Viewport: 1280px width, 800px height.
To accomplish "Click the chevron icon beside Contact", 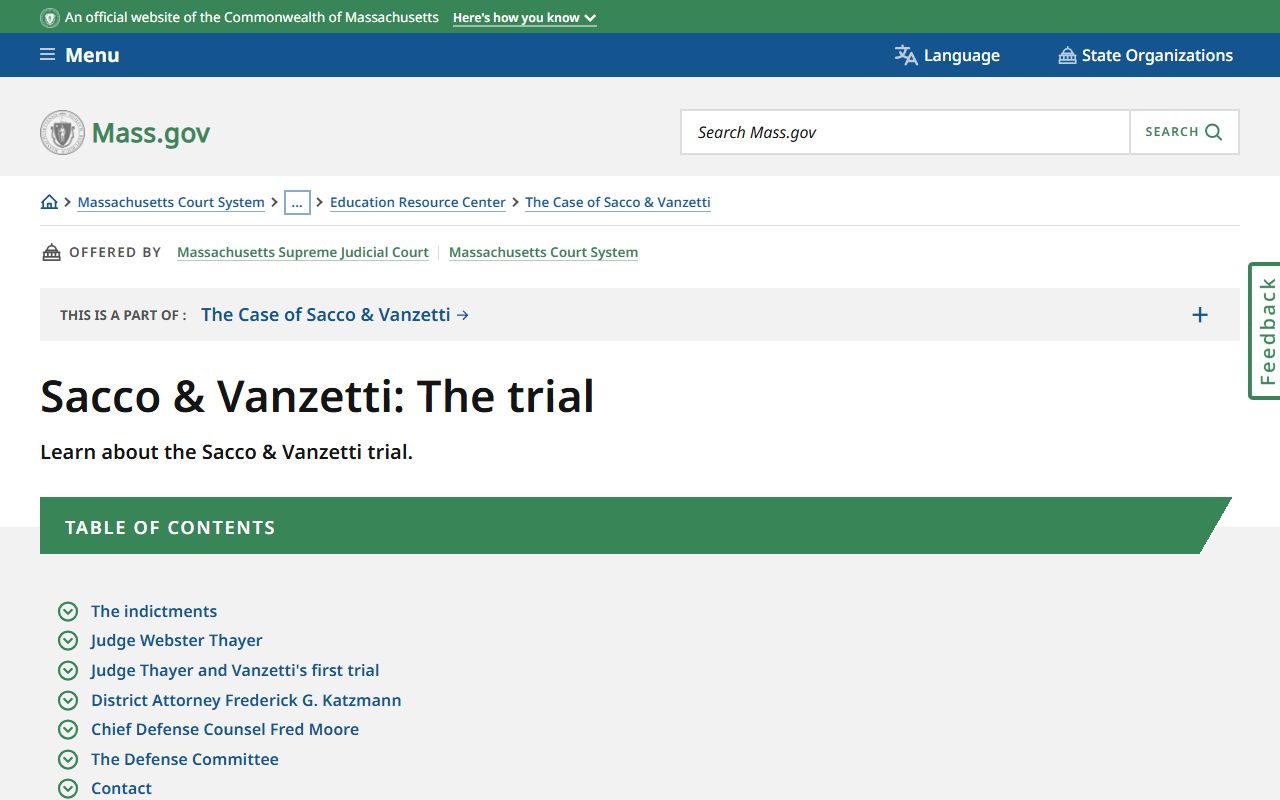I will (x=68, y=788).
